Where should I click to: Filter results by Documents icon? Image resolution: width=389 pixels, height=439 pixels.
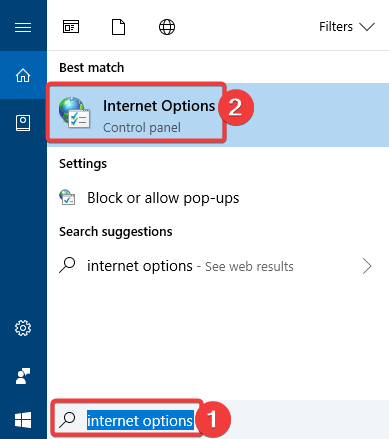[x=118, y=27]
